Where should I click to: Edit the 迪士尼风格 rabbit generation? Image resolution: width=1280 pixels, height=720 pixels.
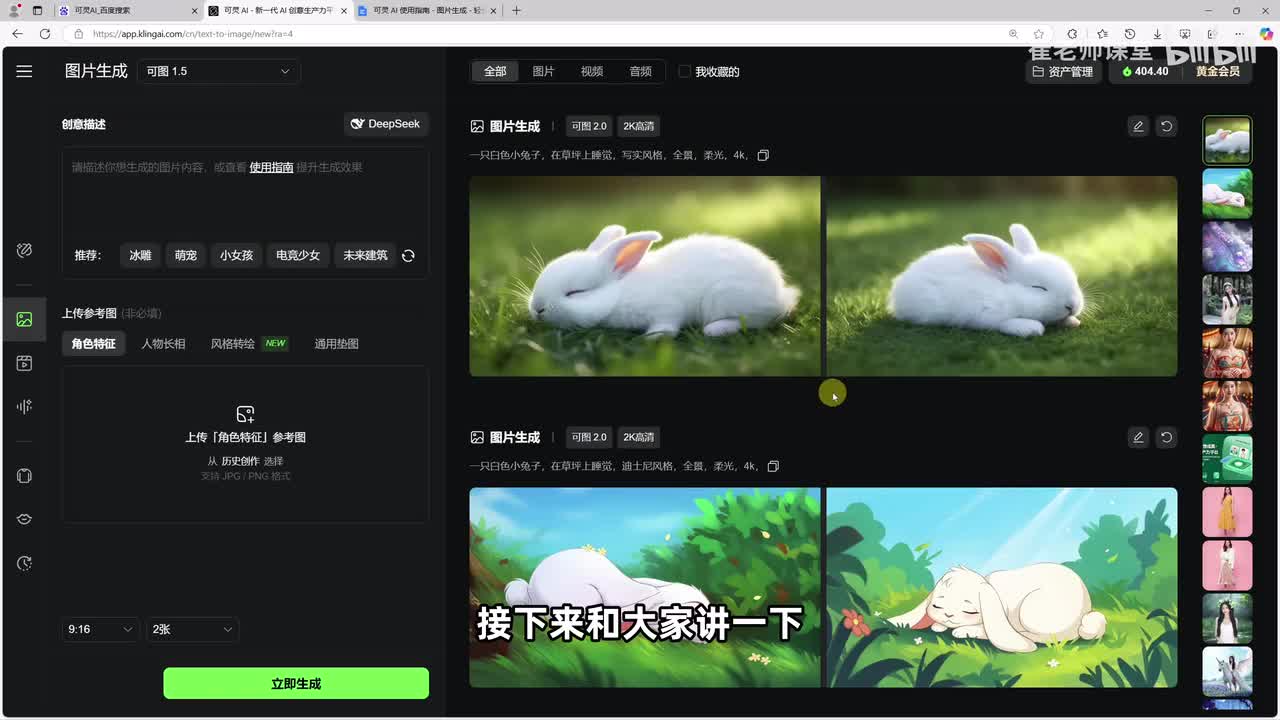click(1138, 437)
